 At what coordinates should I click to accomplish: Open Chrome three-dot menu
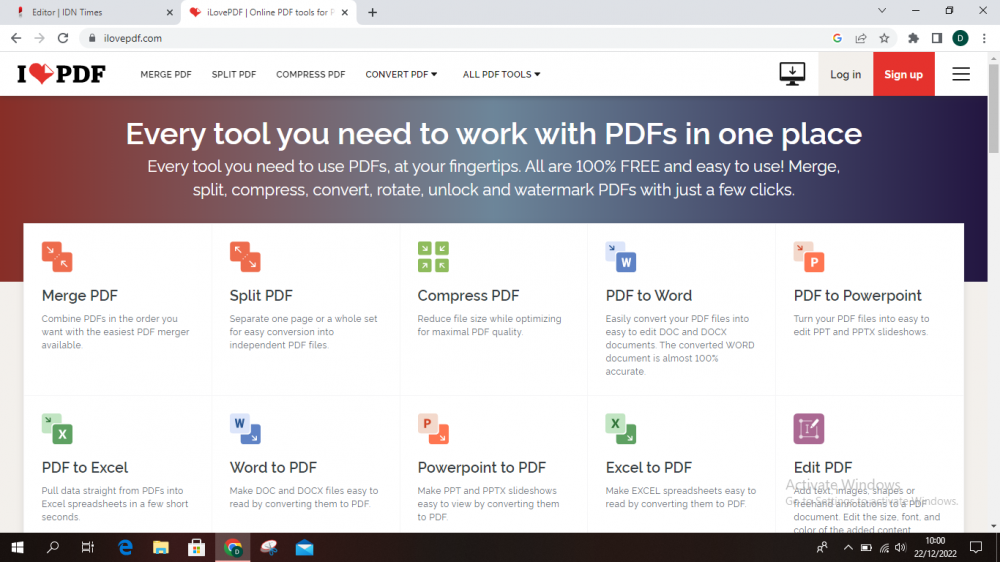(x=984, y=38)
